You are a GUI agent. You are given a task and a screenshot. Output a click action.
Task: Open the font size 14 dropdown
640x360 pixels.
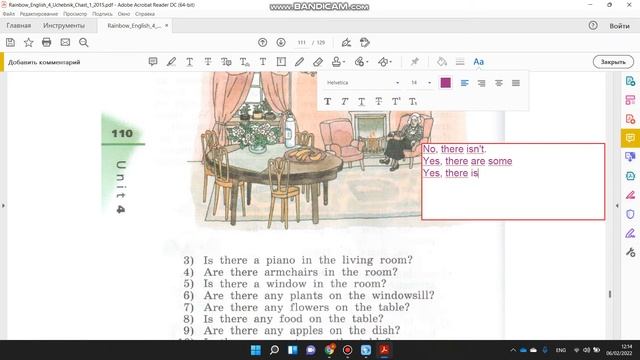click(x=421, y=83)
